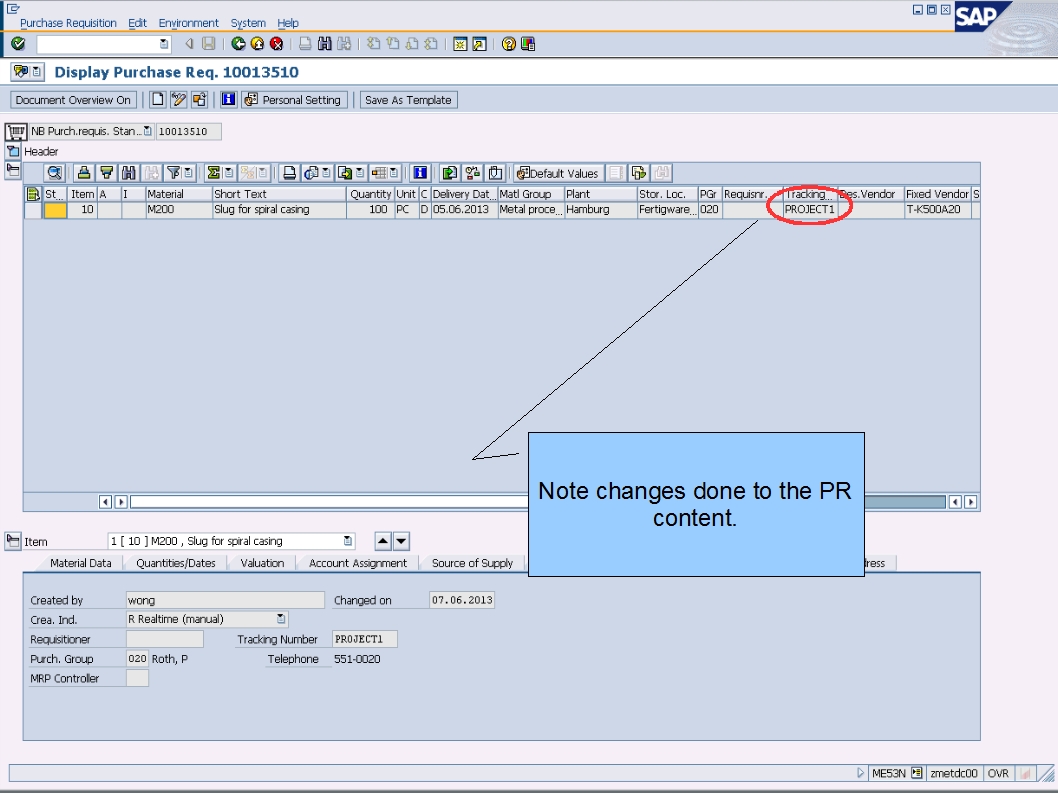Open Help via the question mark icon

click(x=509, y=44)
